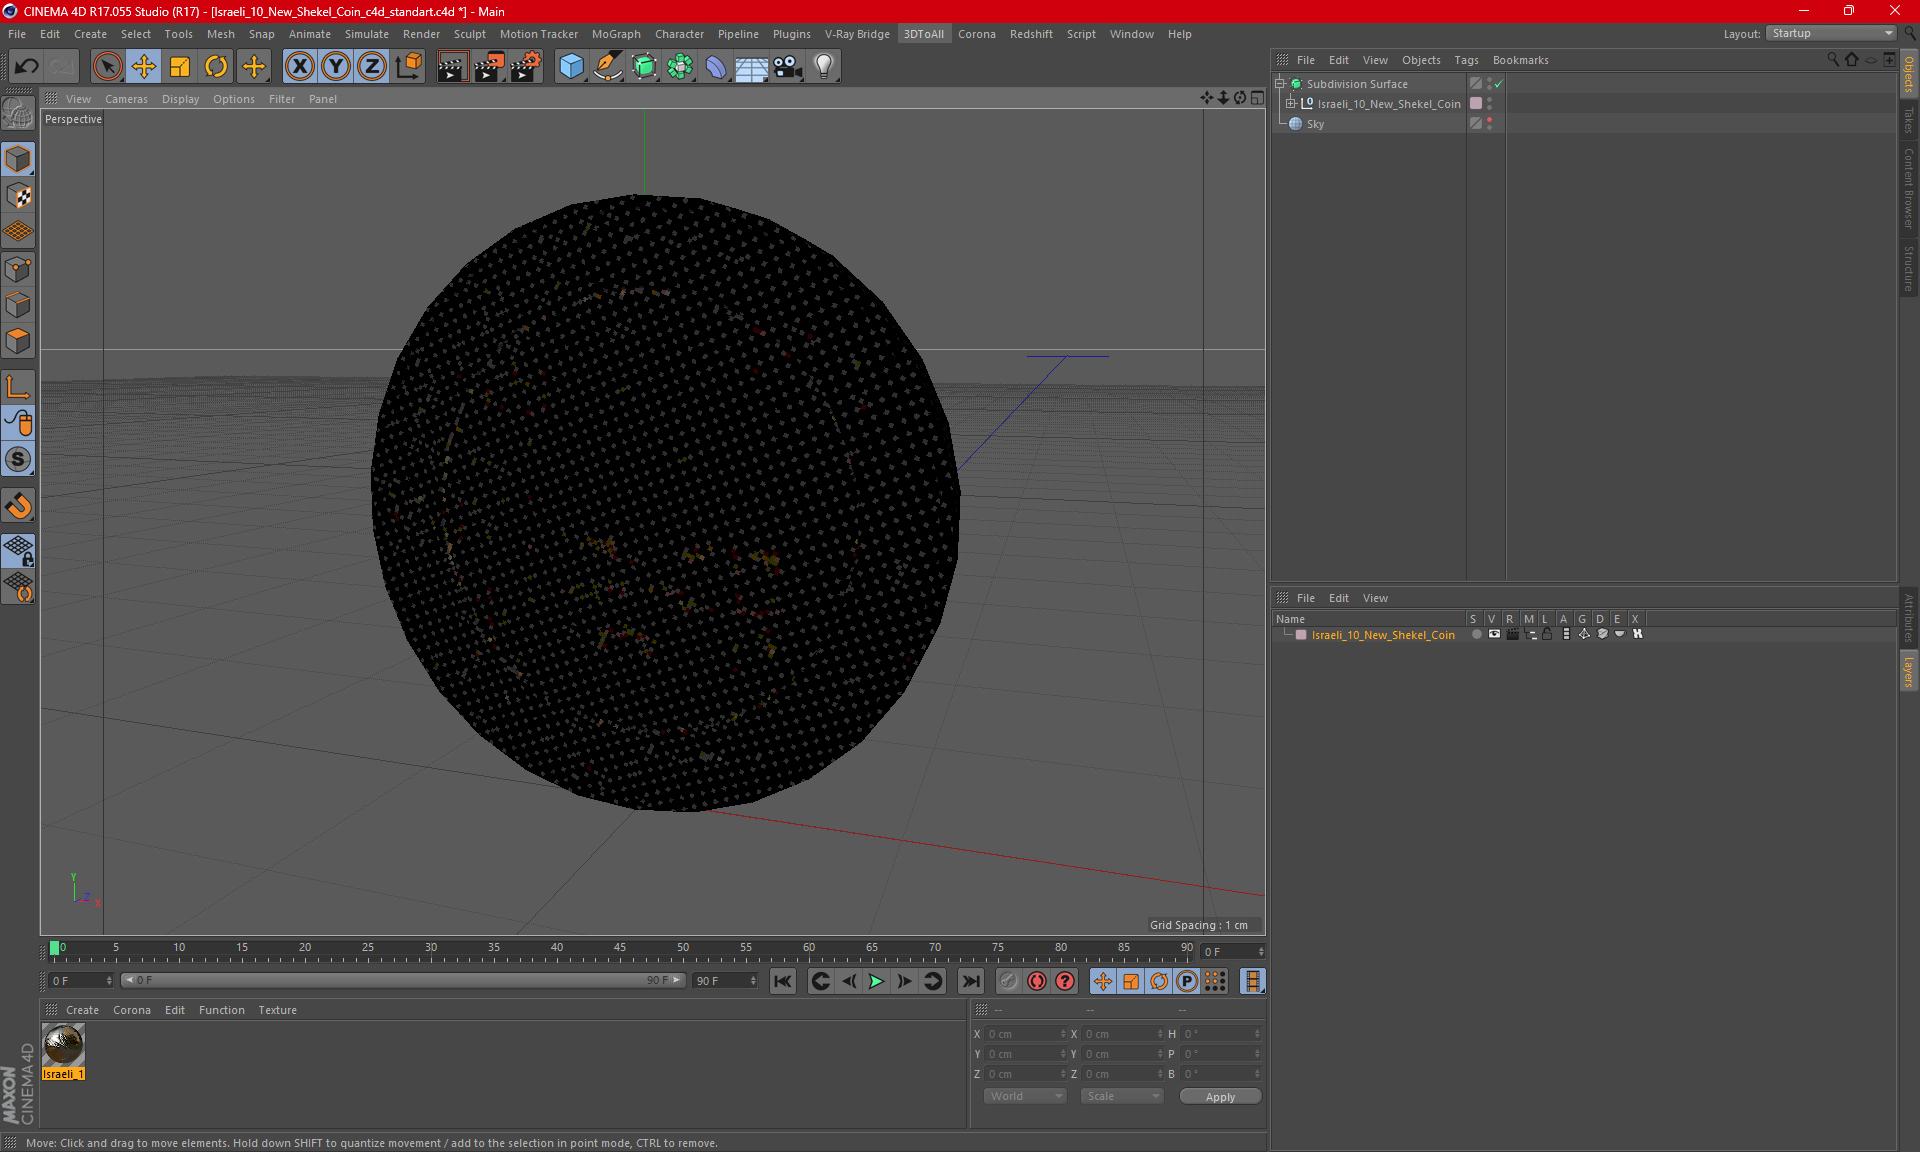Toggle Y axis lock
Viewport: 1920px width, 1152px height.
(336, 67)
